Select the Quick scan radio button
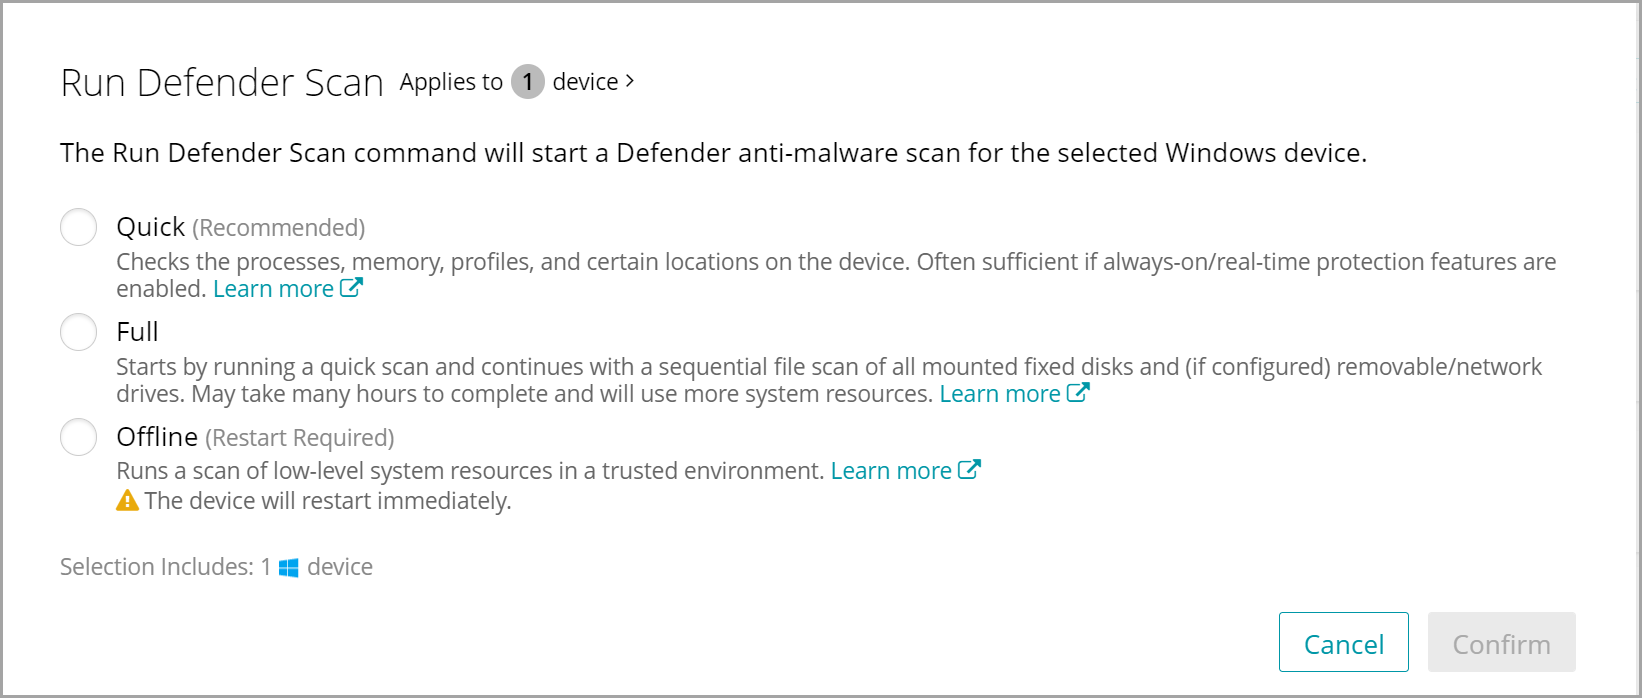1642x698 pixels. click(x=78, y=227)
